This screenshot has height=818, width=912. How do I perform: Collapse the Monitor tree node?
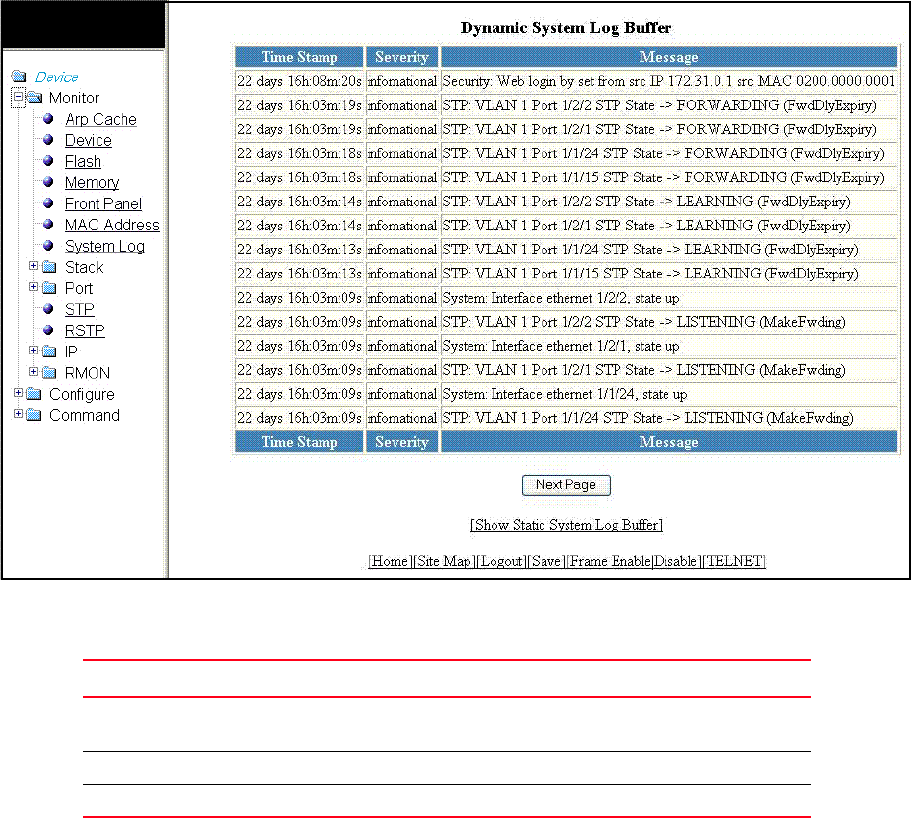[19, 97]
